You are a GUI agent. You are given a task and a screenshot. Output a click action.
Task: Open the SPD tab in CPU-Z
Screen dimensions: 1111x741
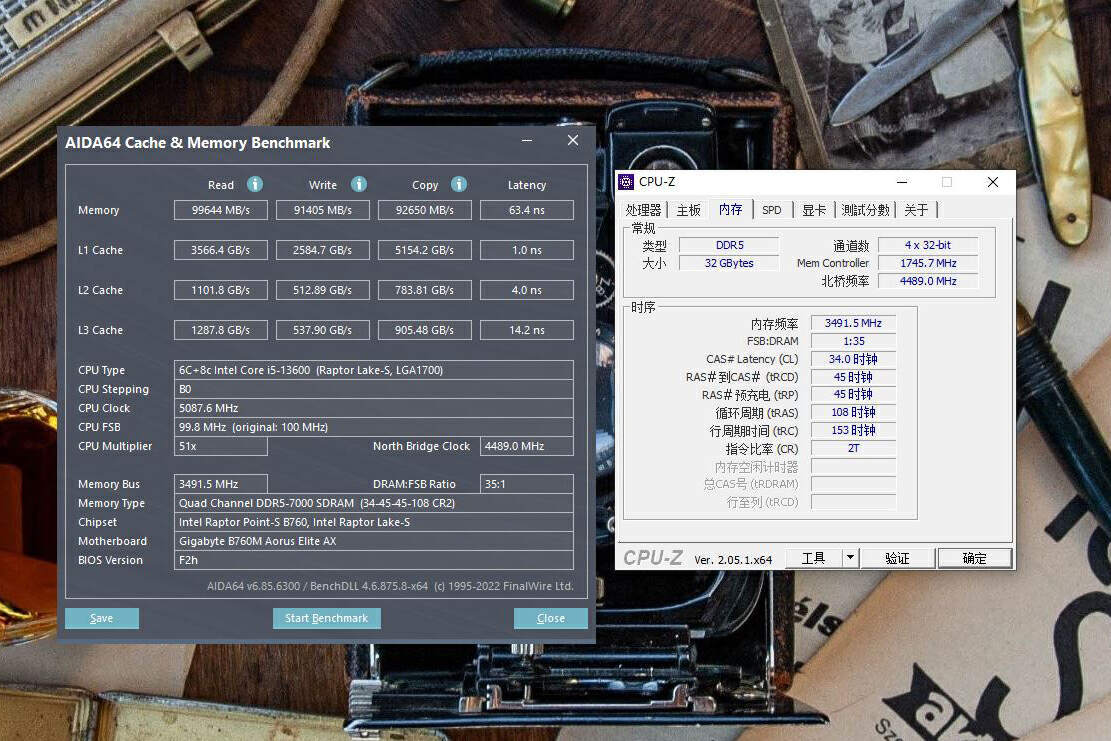pos(772,210)
